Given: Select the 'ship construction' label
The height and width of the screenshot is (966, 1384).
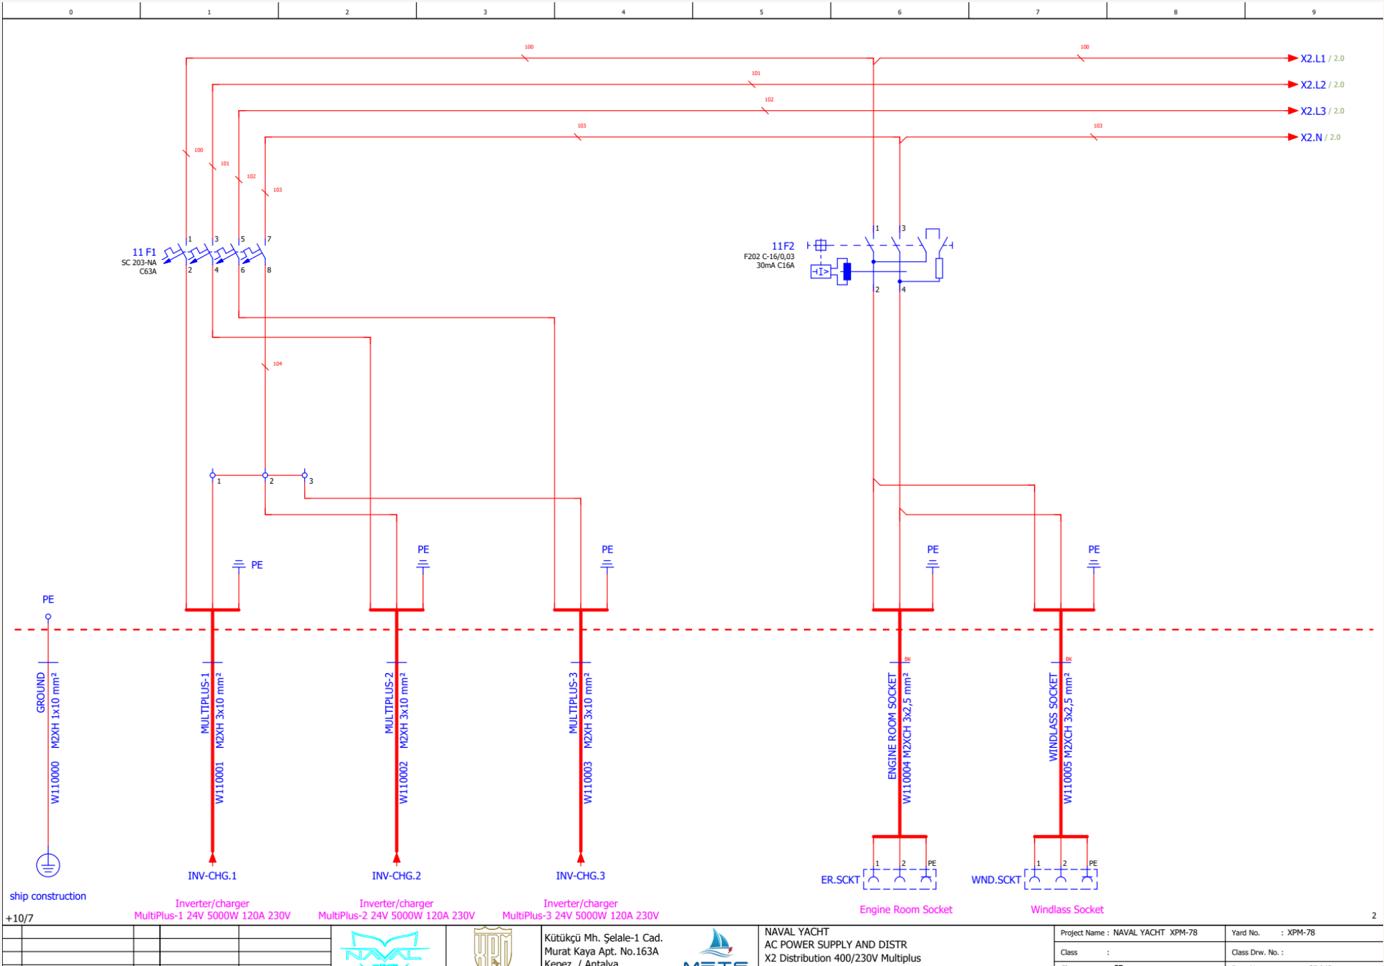Looking at the screenshot, I should pos(48,896).
